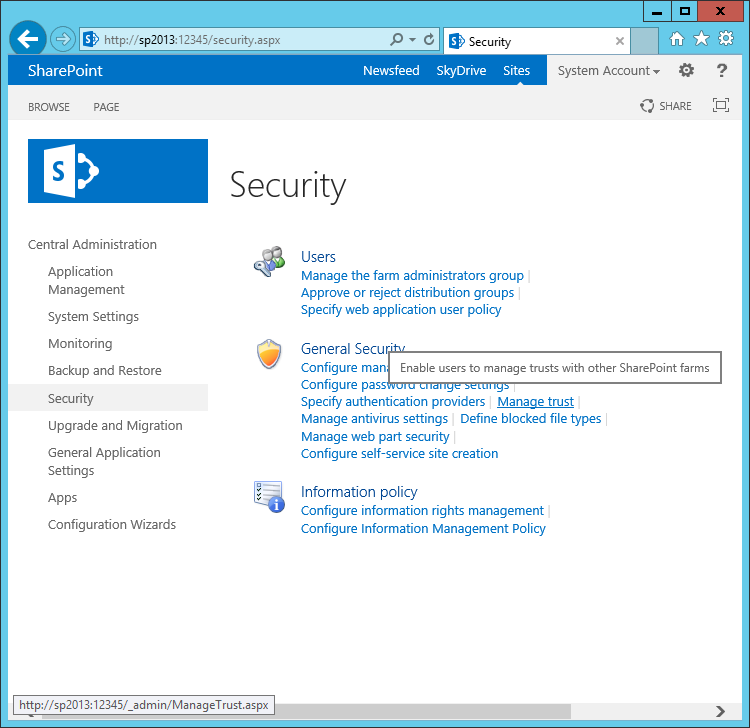Open Backup and Restore in sidebar
The image size is (750, 728).
tap(105, 371)
